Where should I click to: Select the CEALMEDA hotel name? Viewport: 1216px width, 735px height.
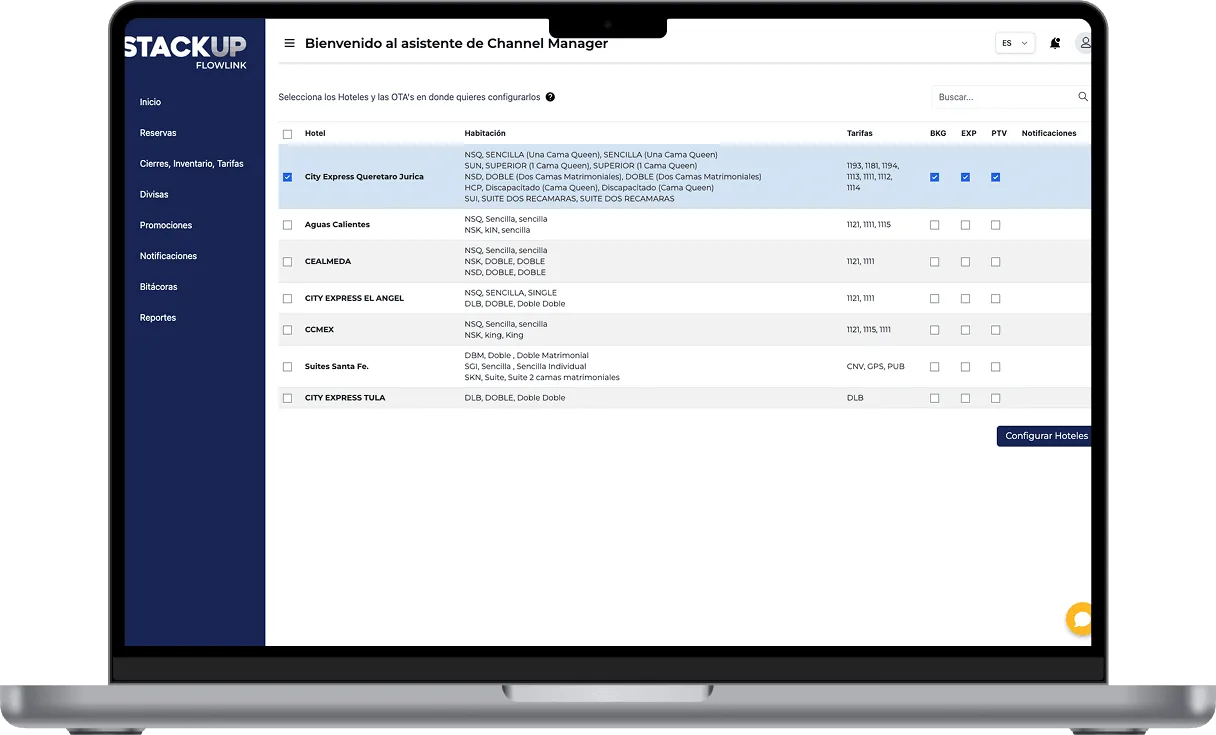click(328, 262)
